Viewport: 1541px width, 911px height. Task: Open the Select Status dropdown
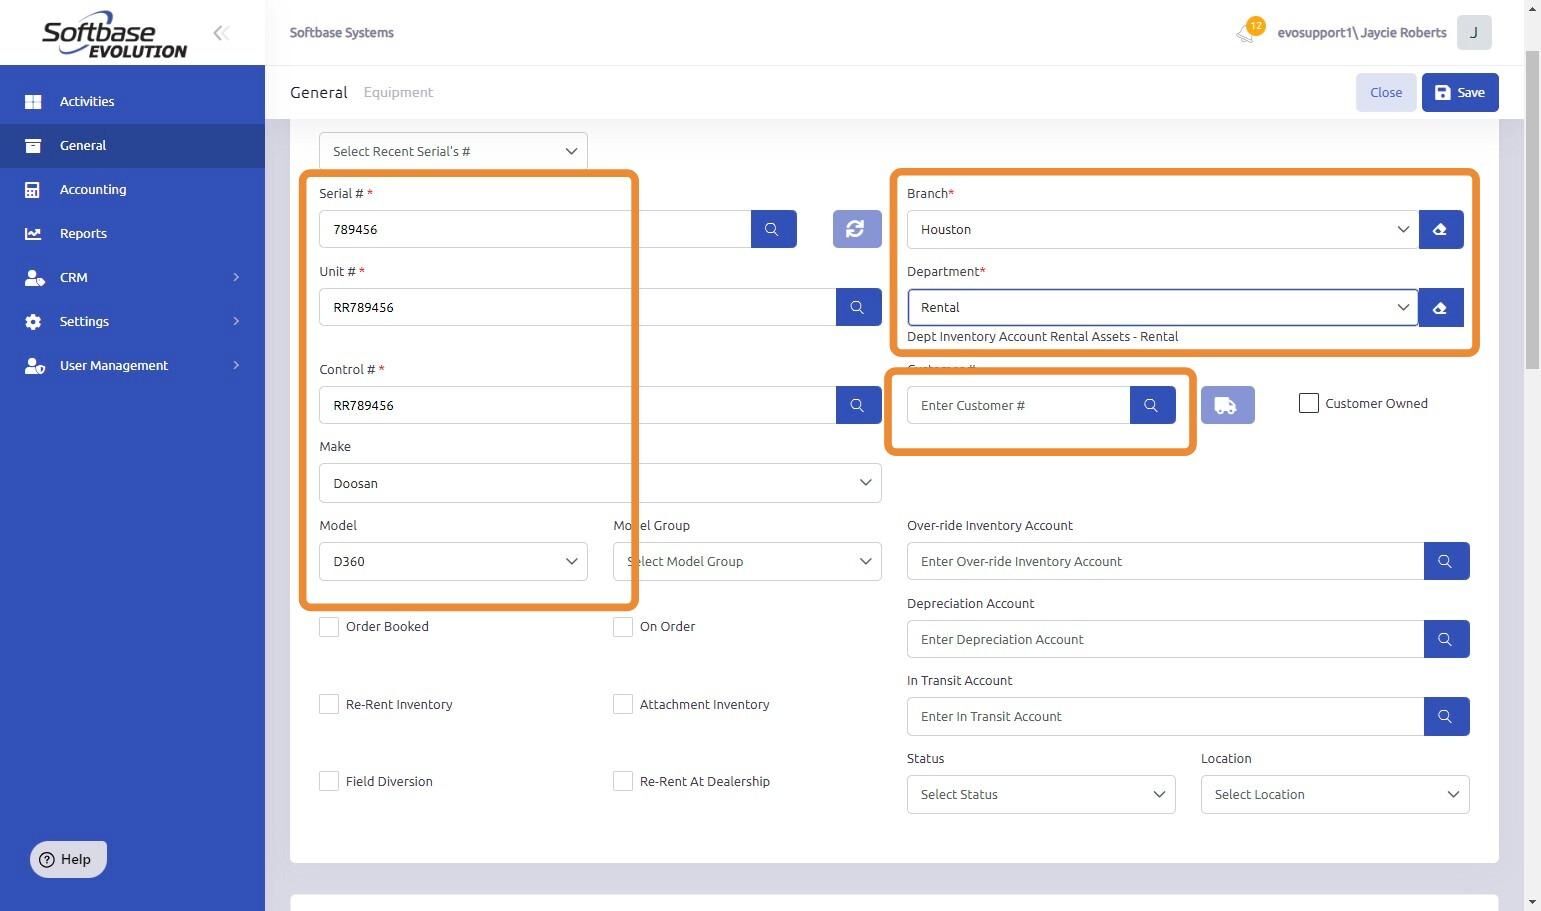point(1041,794)
